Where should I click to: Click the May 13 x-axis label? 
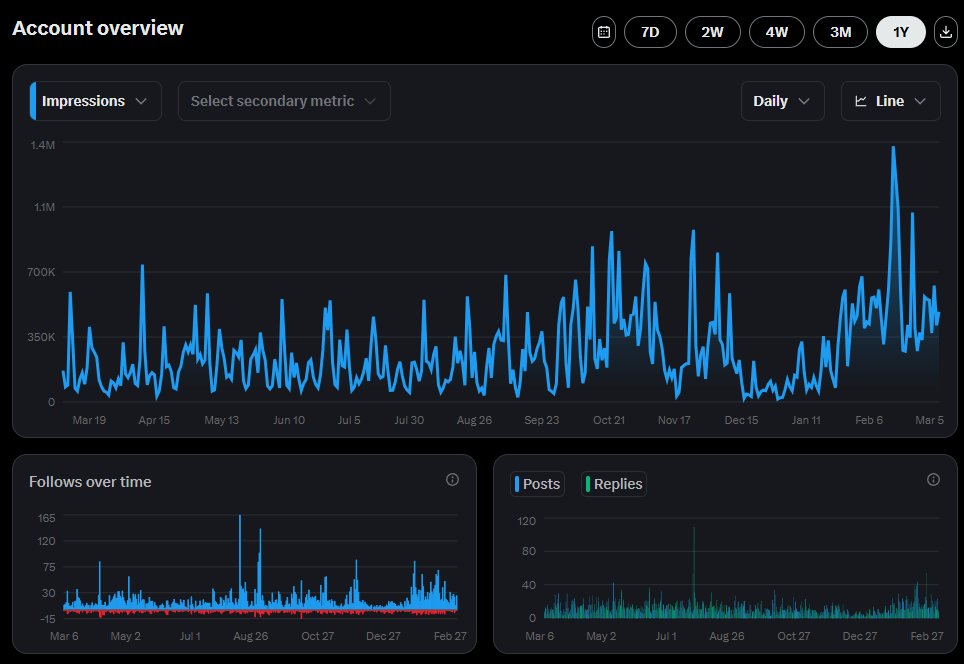tap(221, 420)
